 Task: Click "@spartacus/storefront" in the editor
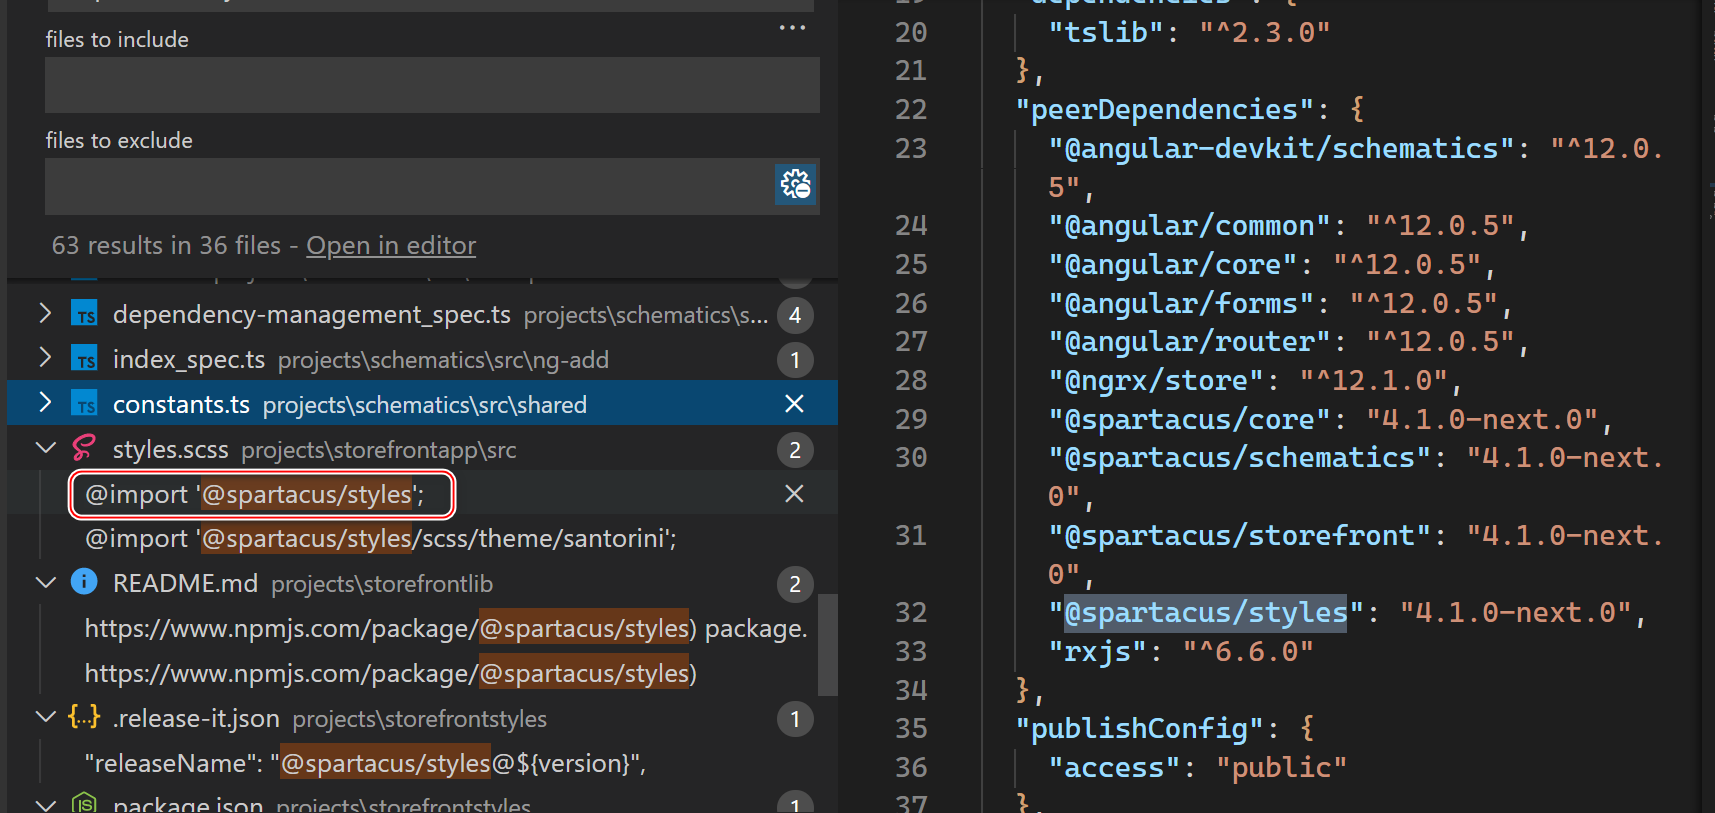pos(1240,536)
